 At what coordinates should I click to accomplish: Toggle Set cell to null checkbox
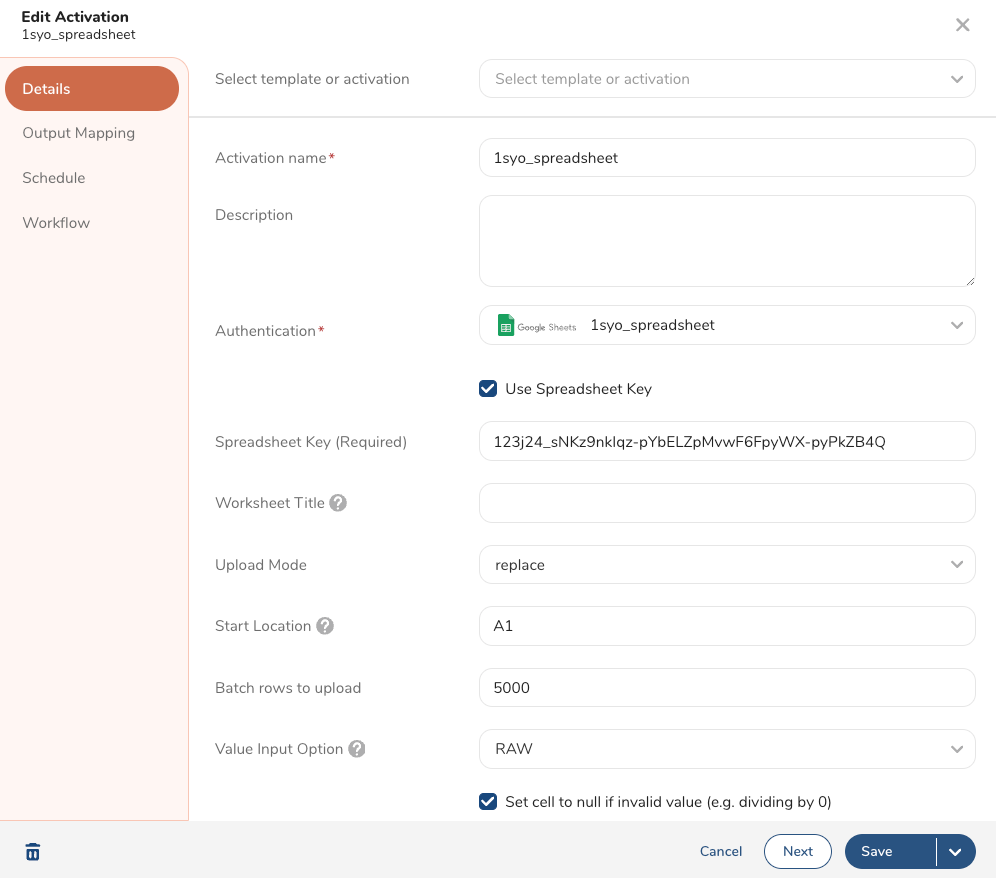[x=488, y=801]
